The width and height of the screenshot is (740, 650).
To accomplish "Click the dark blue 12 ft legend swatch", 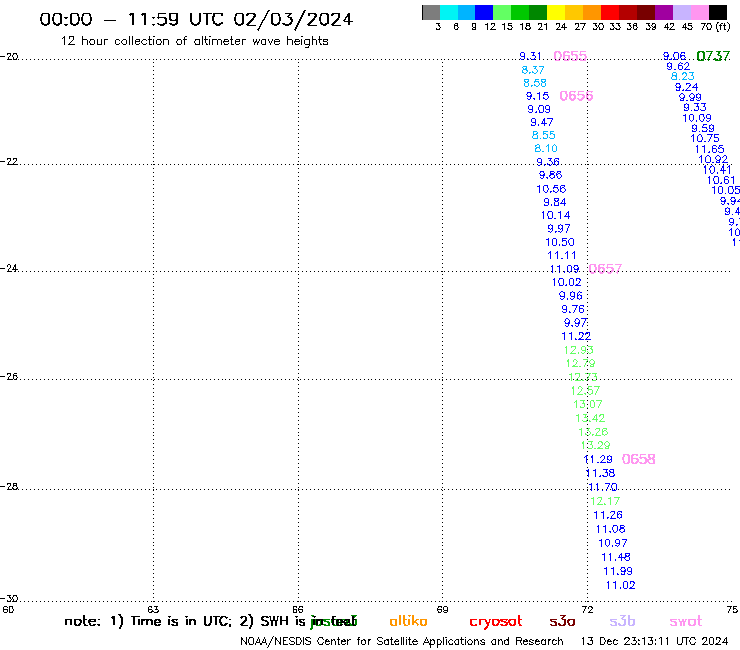I will 484,12.
